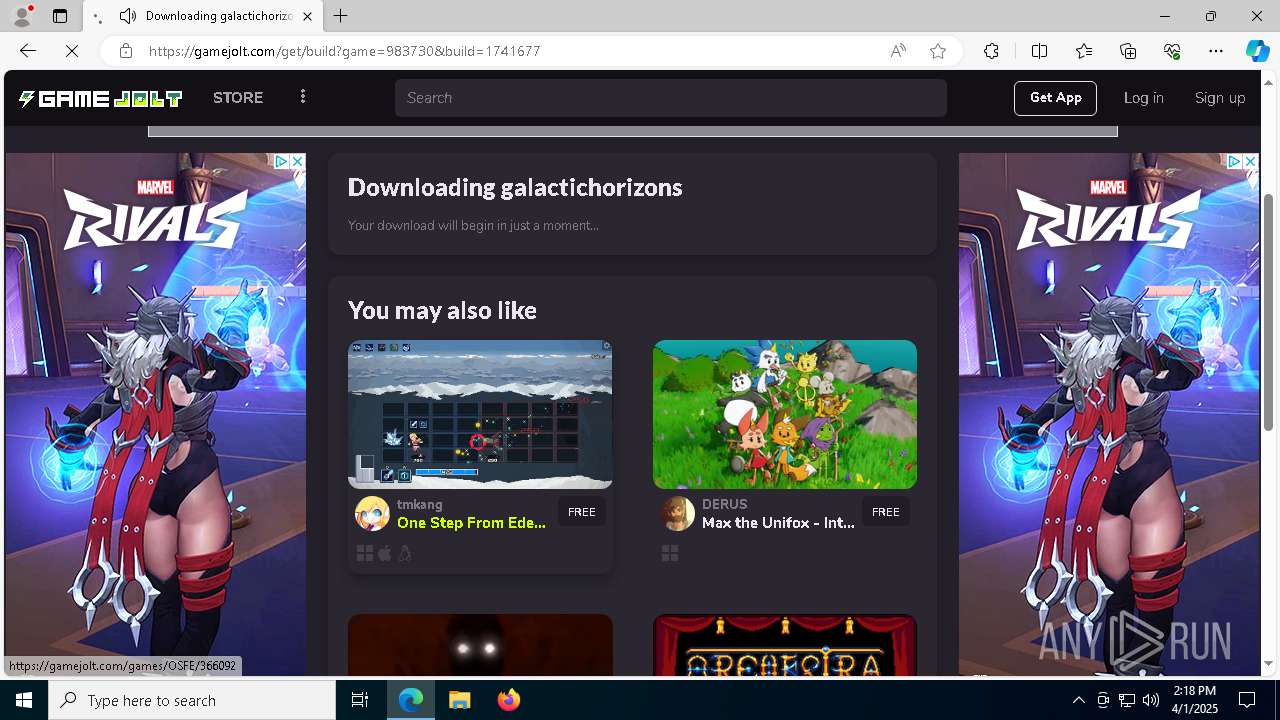View site information lock icon
Image resolution: width=1280 pixels, height=720 pixels.
coord(126,51)
